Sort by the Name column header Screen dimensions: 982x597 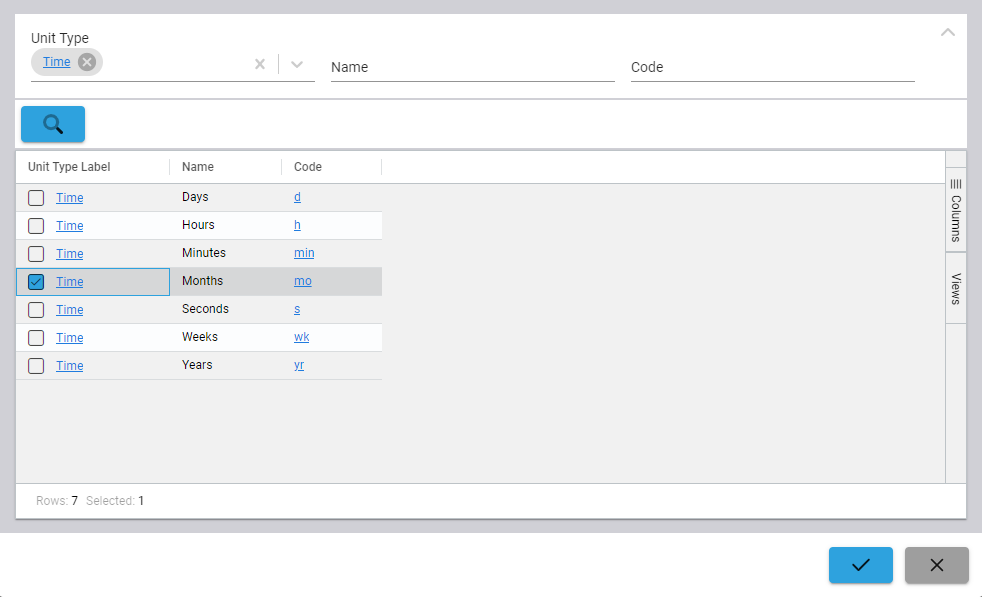tap(198, 167)
